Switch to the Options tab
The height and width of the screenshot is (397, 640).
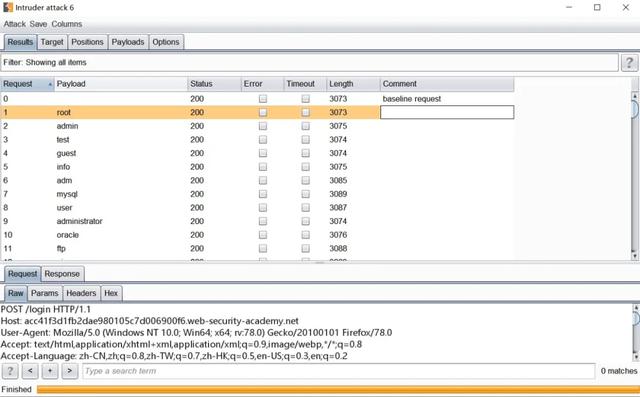tap(166, 42)
